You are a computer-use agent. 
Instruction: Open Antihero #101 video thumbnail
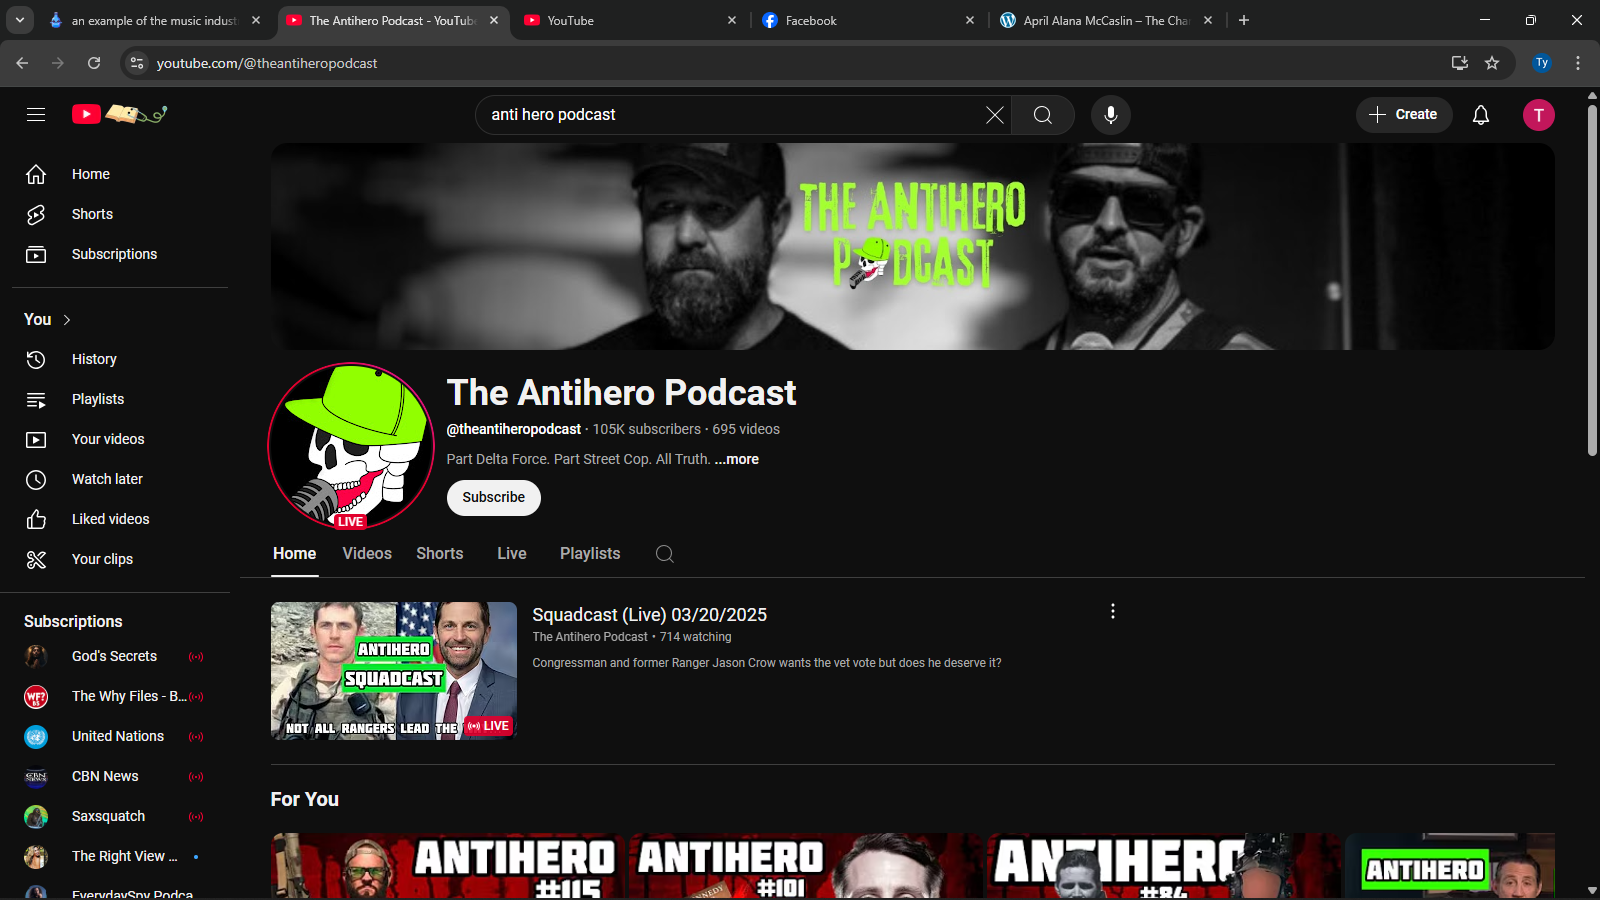pos(806,866)
